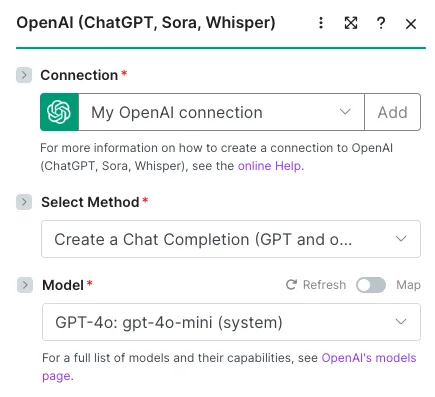Image resolution: width=435 pixels, height=397 pixels.
Task: Open the question mark help icon
Action: click(381, 23)
